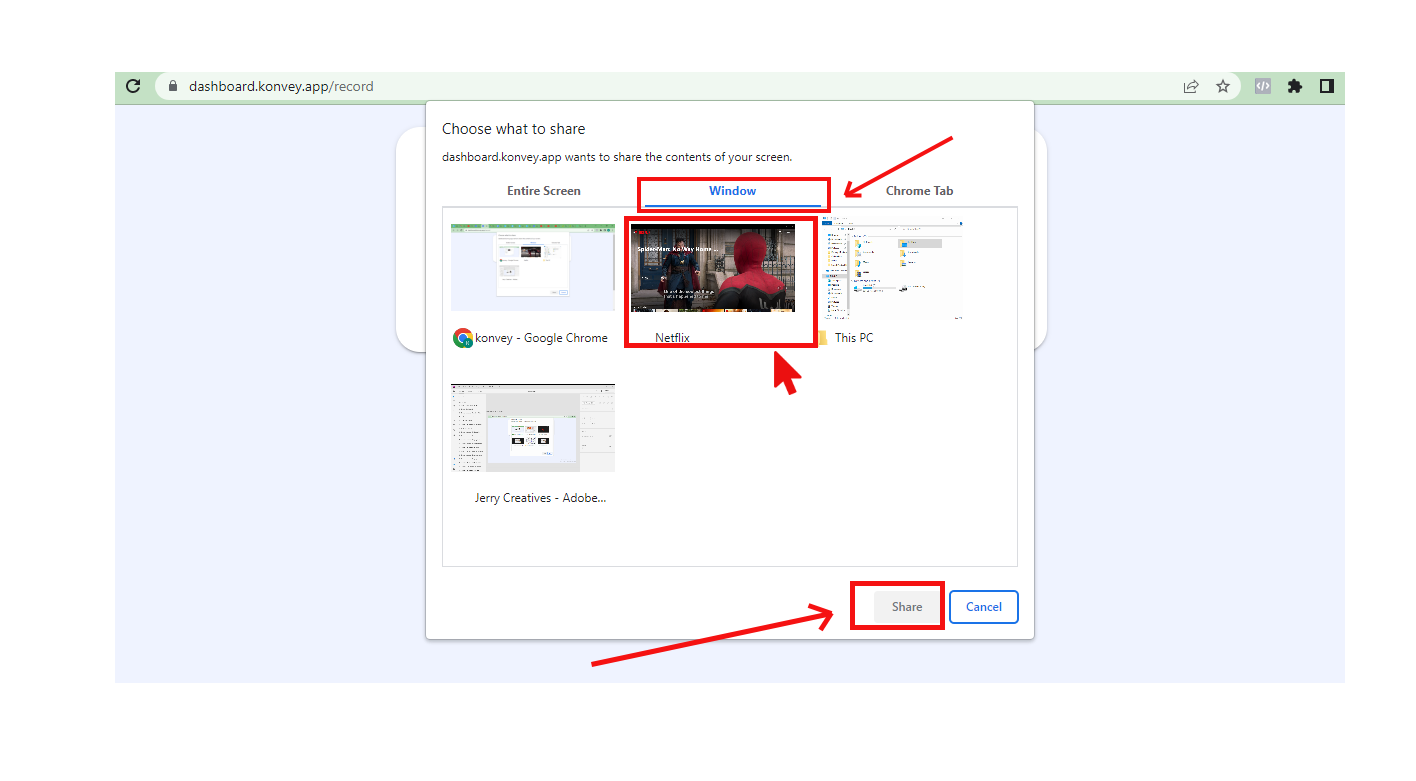
Task: Click the padlock site info icon
Action: (173, 86)
